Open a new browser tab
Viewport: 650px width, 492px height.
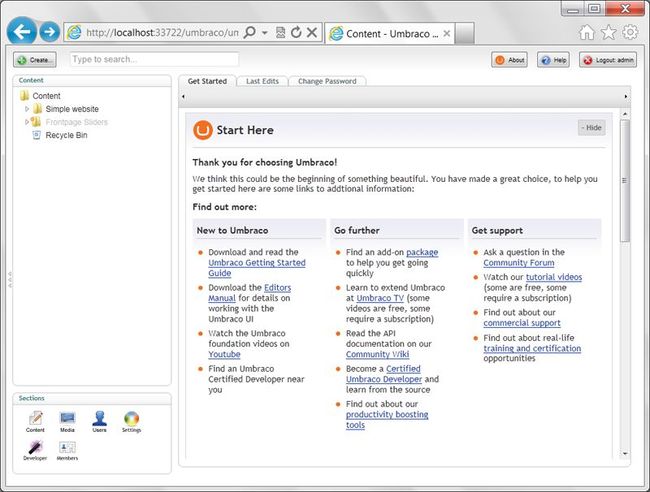[464, 33]
